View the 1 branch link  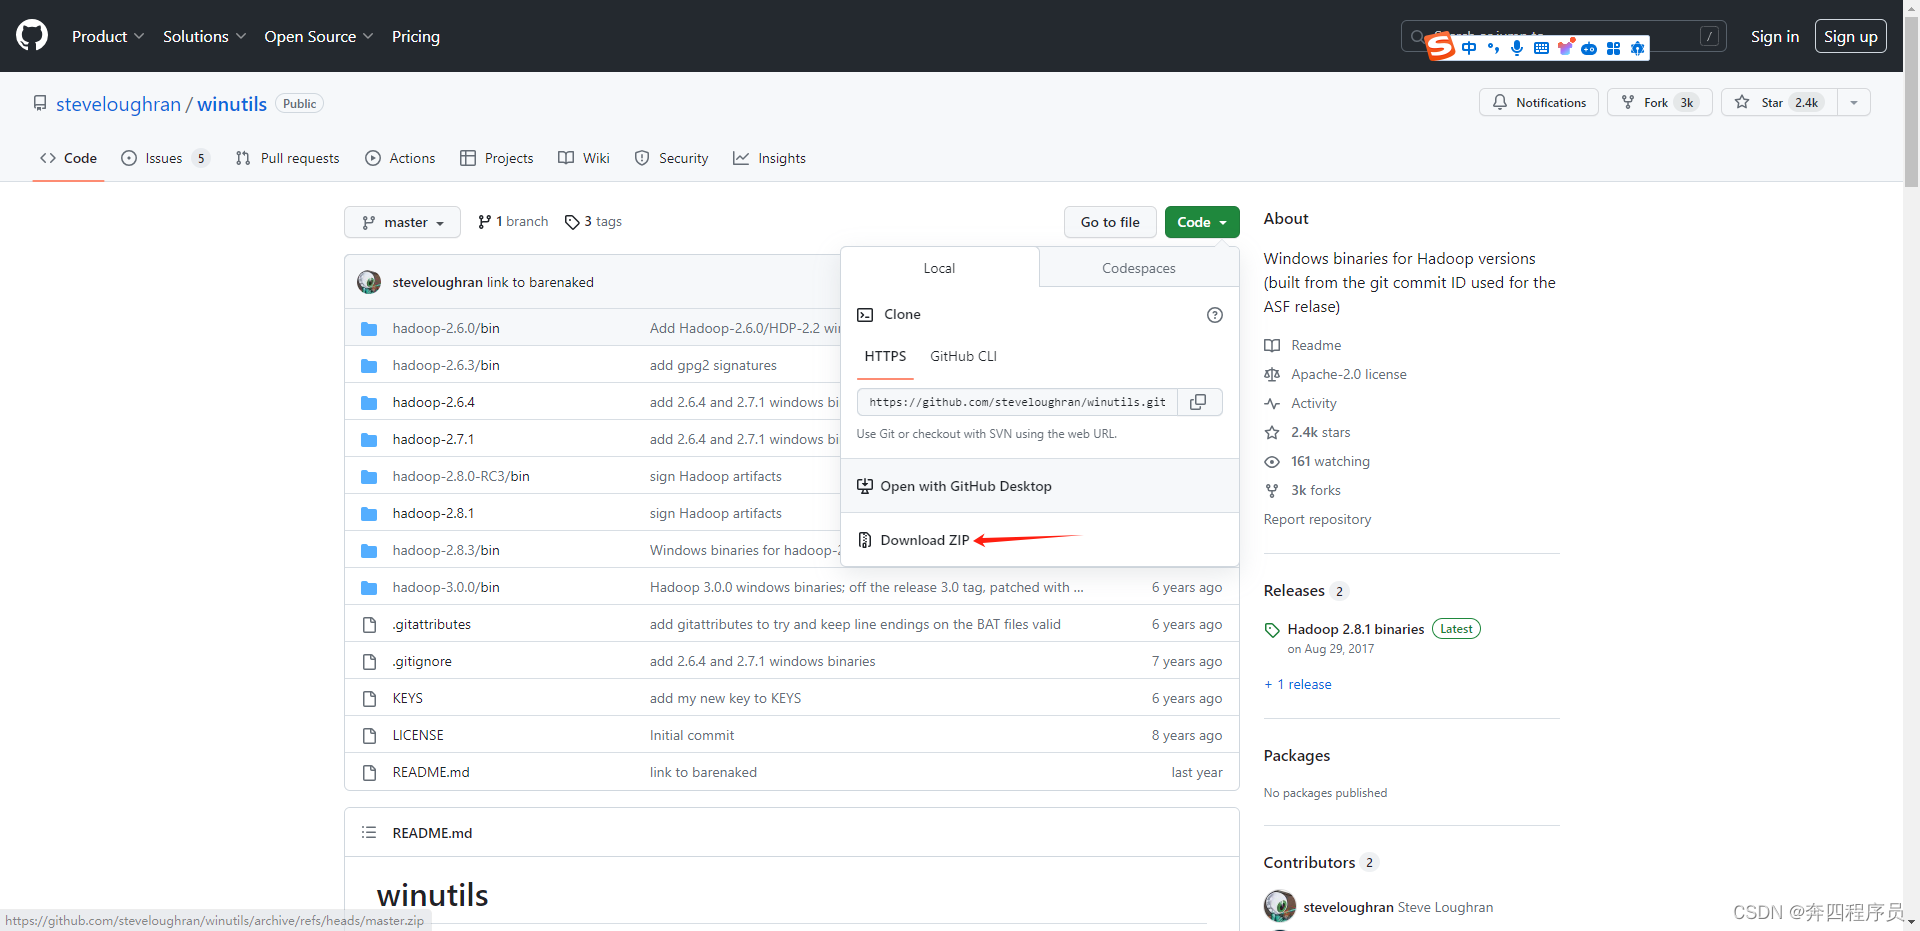pos(513,221)
